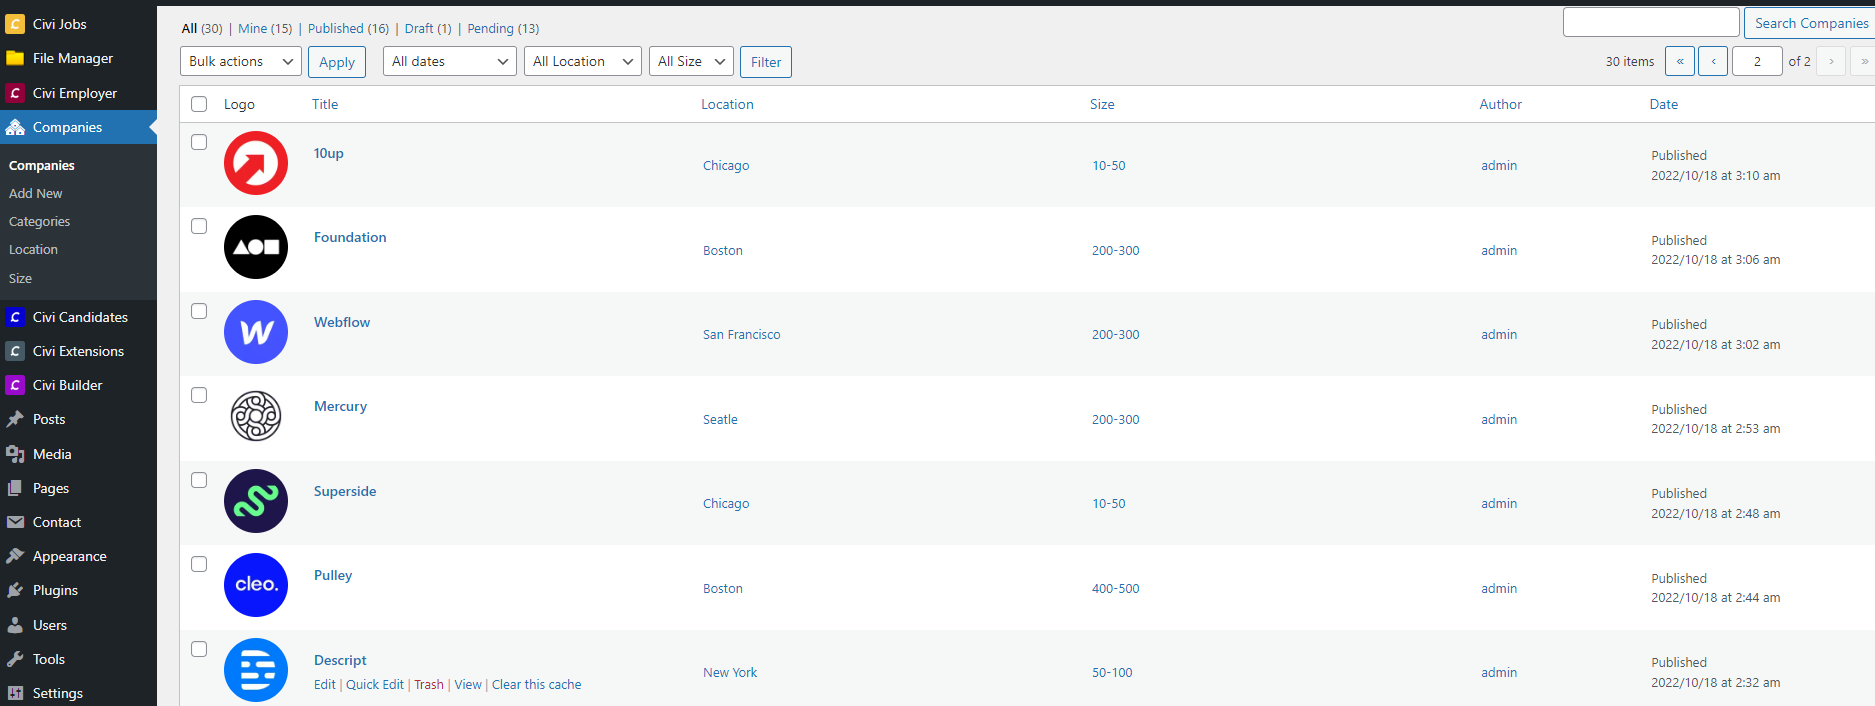This screenshot has height=706, width=1875.
Task: Click the 10up company logo
Action: tap(256, 163)
